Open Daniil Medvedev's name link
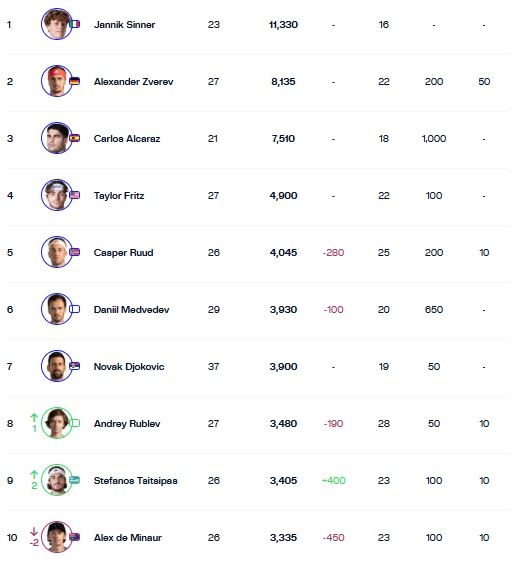Screen dimensions: 516x563 (x=131, y=310)
